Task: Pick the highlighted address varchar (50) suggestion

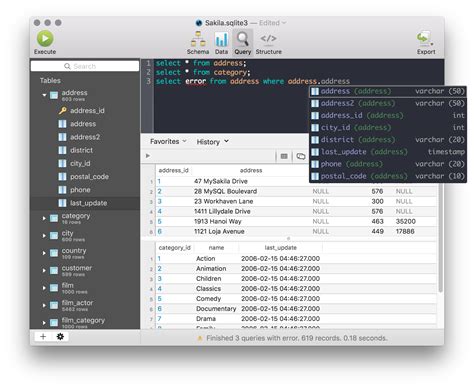Action: coord(388,91)
